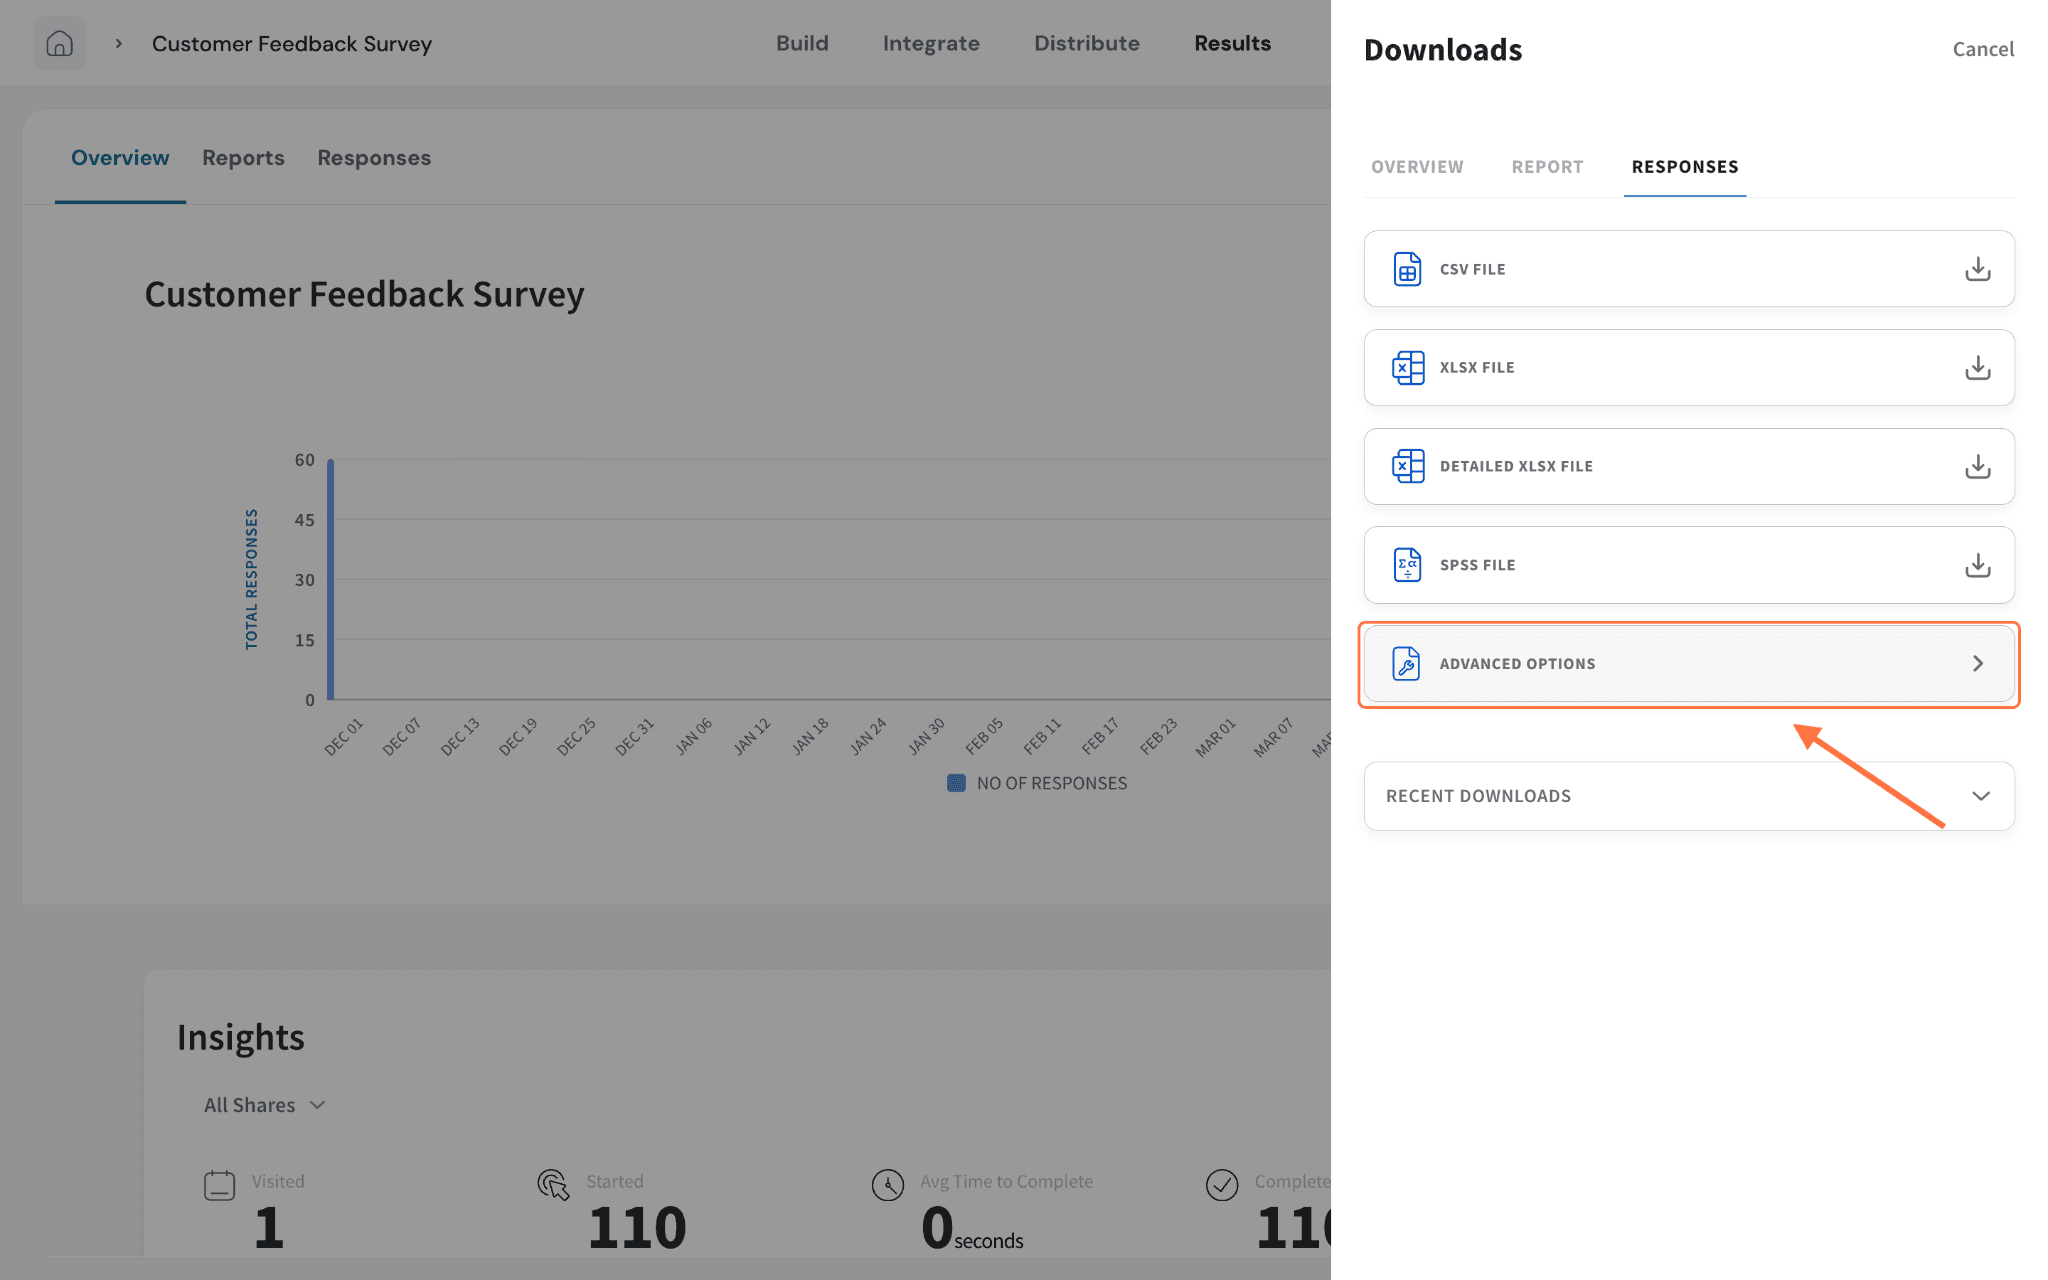Open the Reports tab on results page
Viewport: 2048px width, 1280px height.
point(243,158)
